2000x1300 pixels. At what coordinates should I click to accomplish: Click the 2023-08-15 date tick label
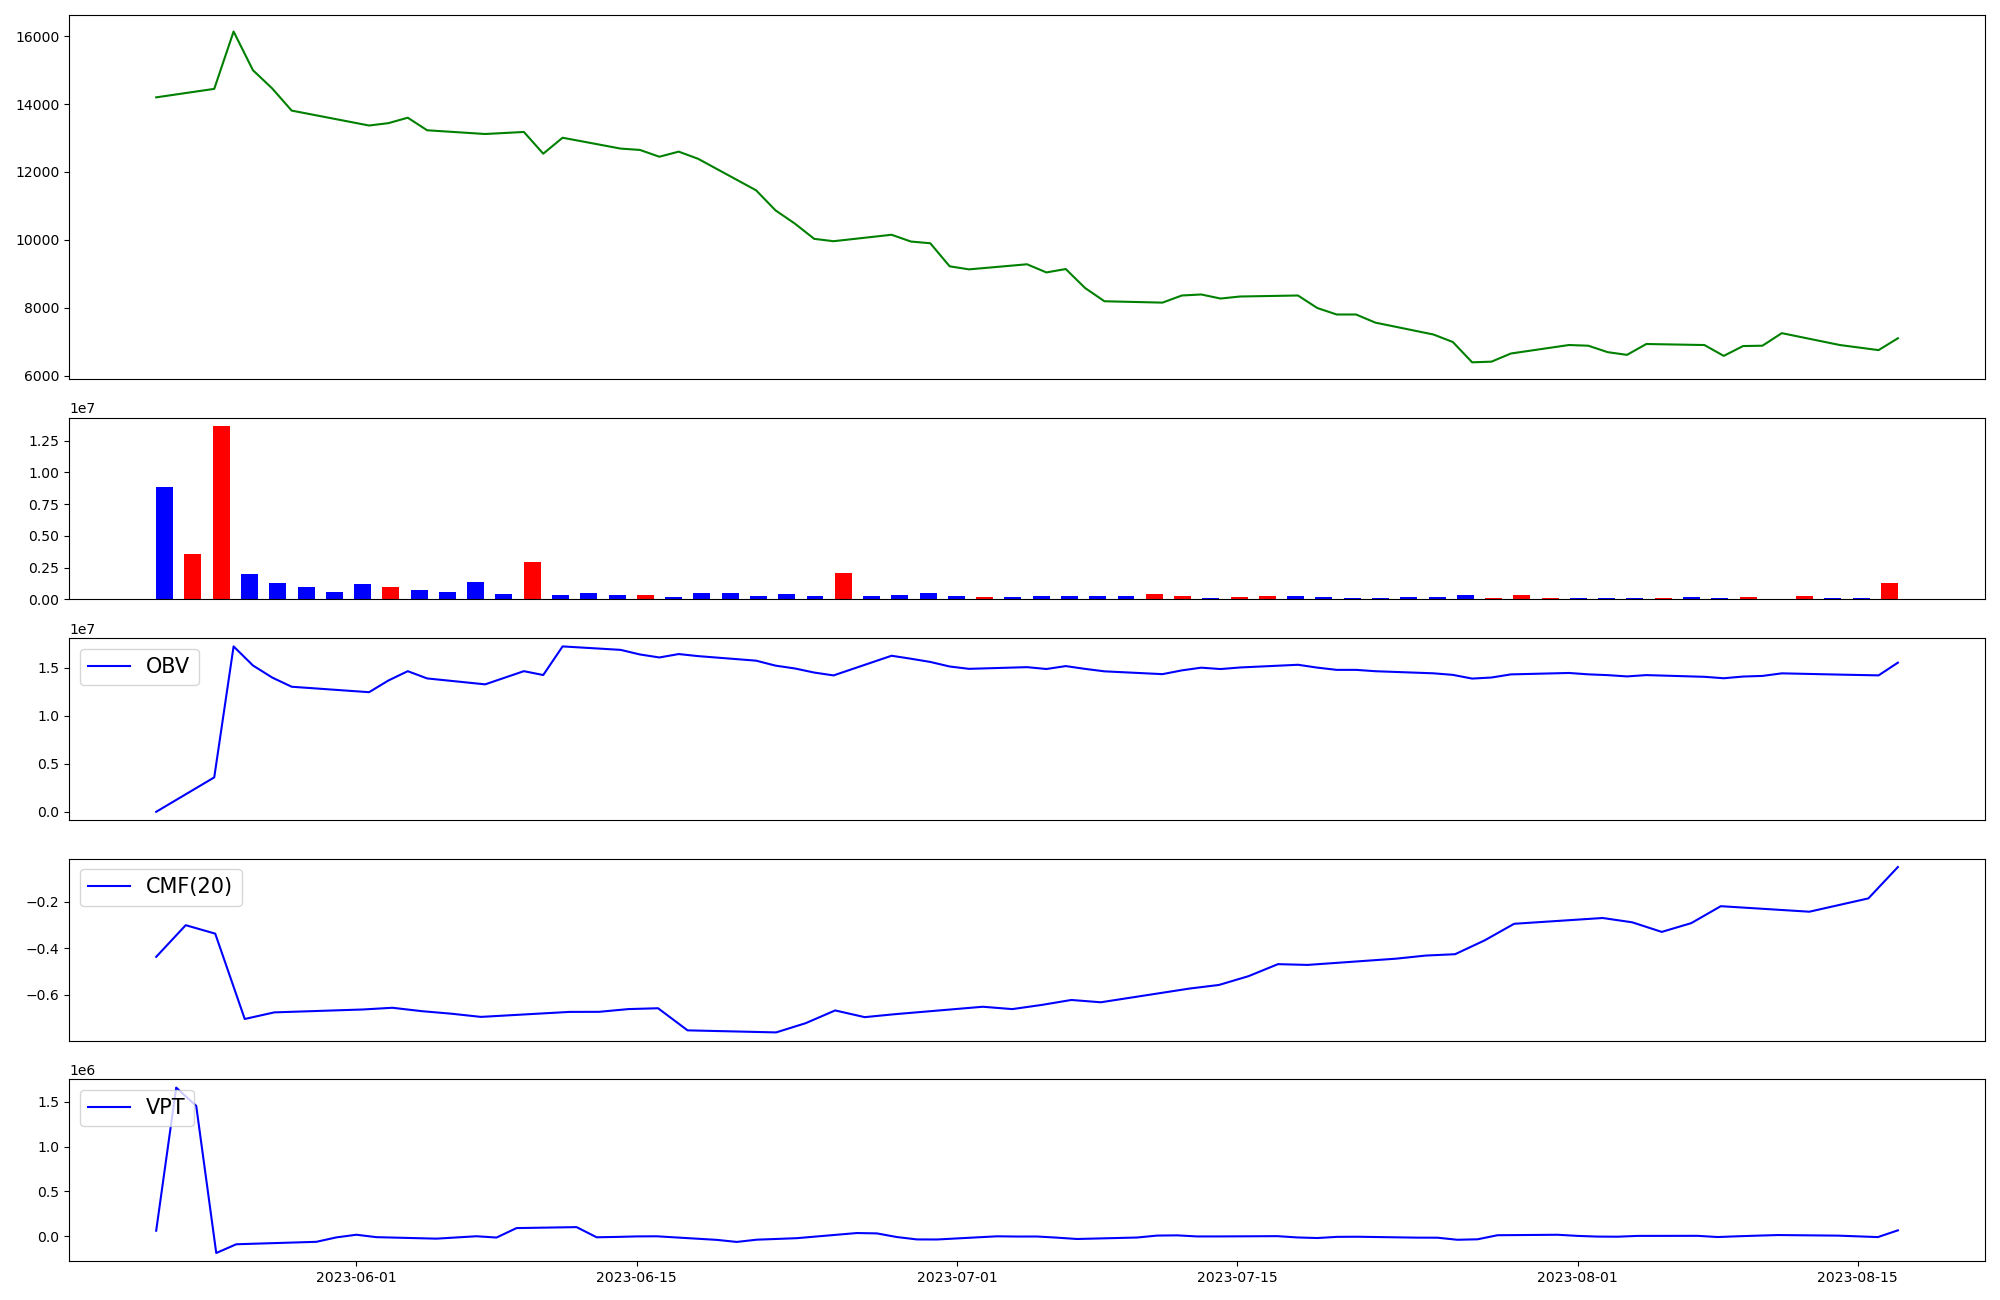click(1857, 1277)
